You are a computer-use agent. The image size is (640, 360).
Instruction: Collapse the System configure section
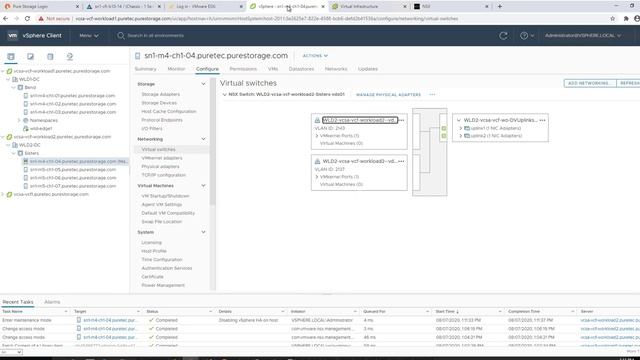(203, 232)
